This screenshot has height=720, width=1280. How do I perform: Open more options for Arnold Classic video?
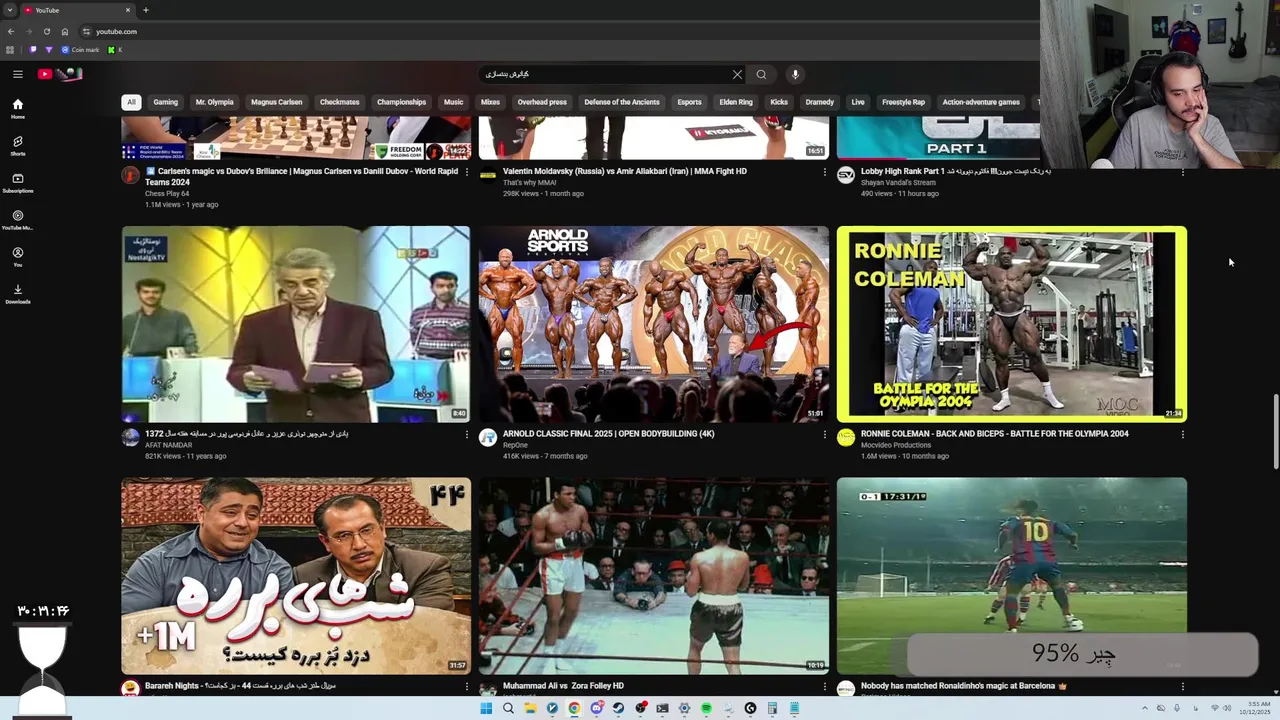click(825, 435)
